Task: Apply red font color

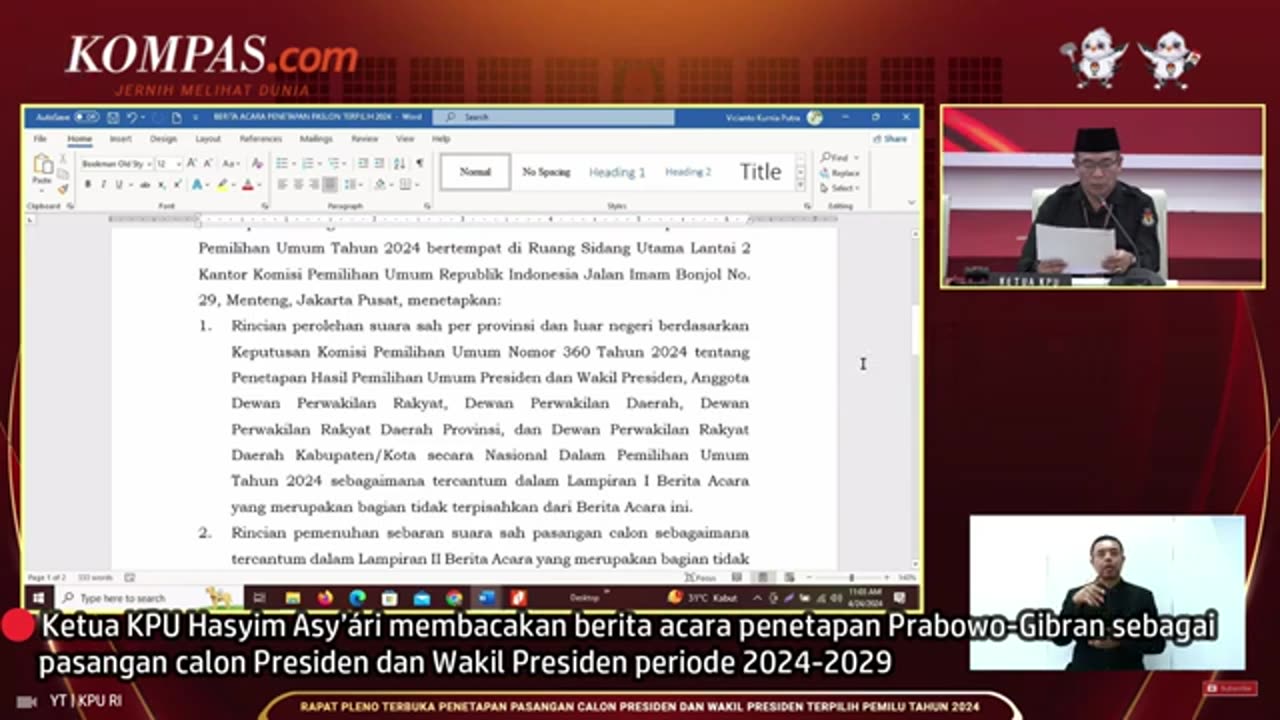Action: pyautogui.click(x=248, y=184)
